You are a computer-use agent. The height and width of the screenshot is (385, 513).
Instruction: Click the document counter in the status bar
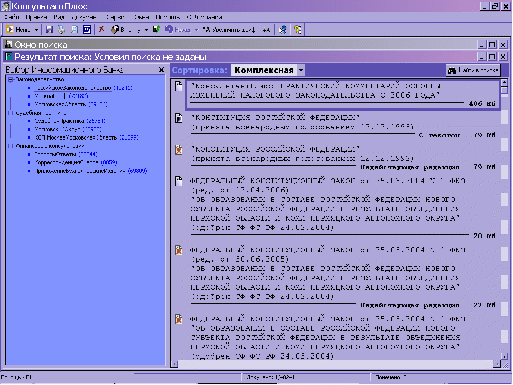pos(271,377)
